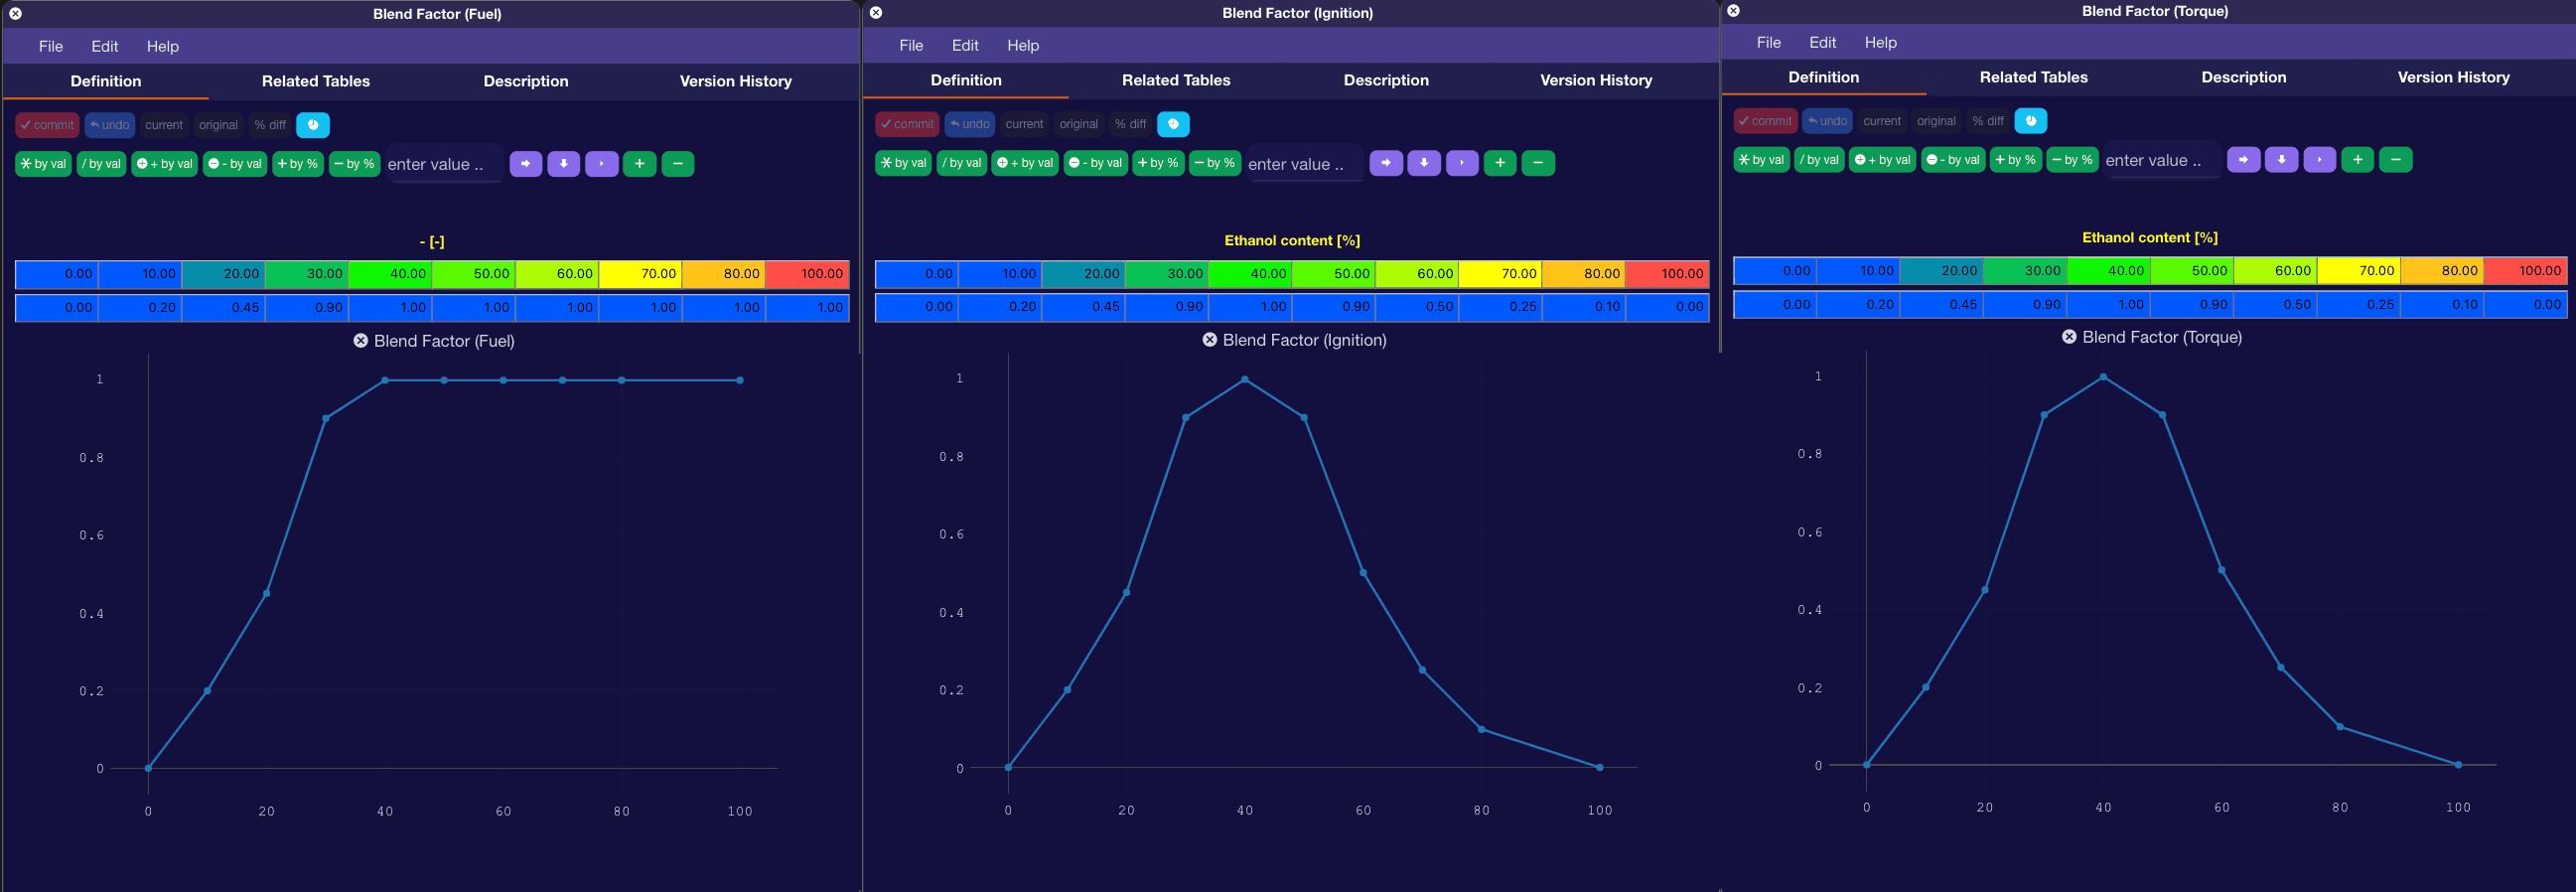Click right arrow button in Fuel window

point(525,164)
